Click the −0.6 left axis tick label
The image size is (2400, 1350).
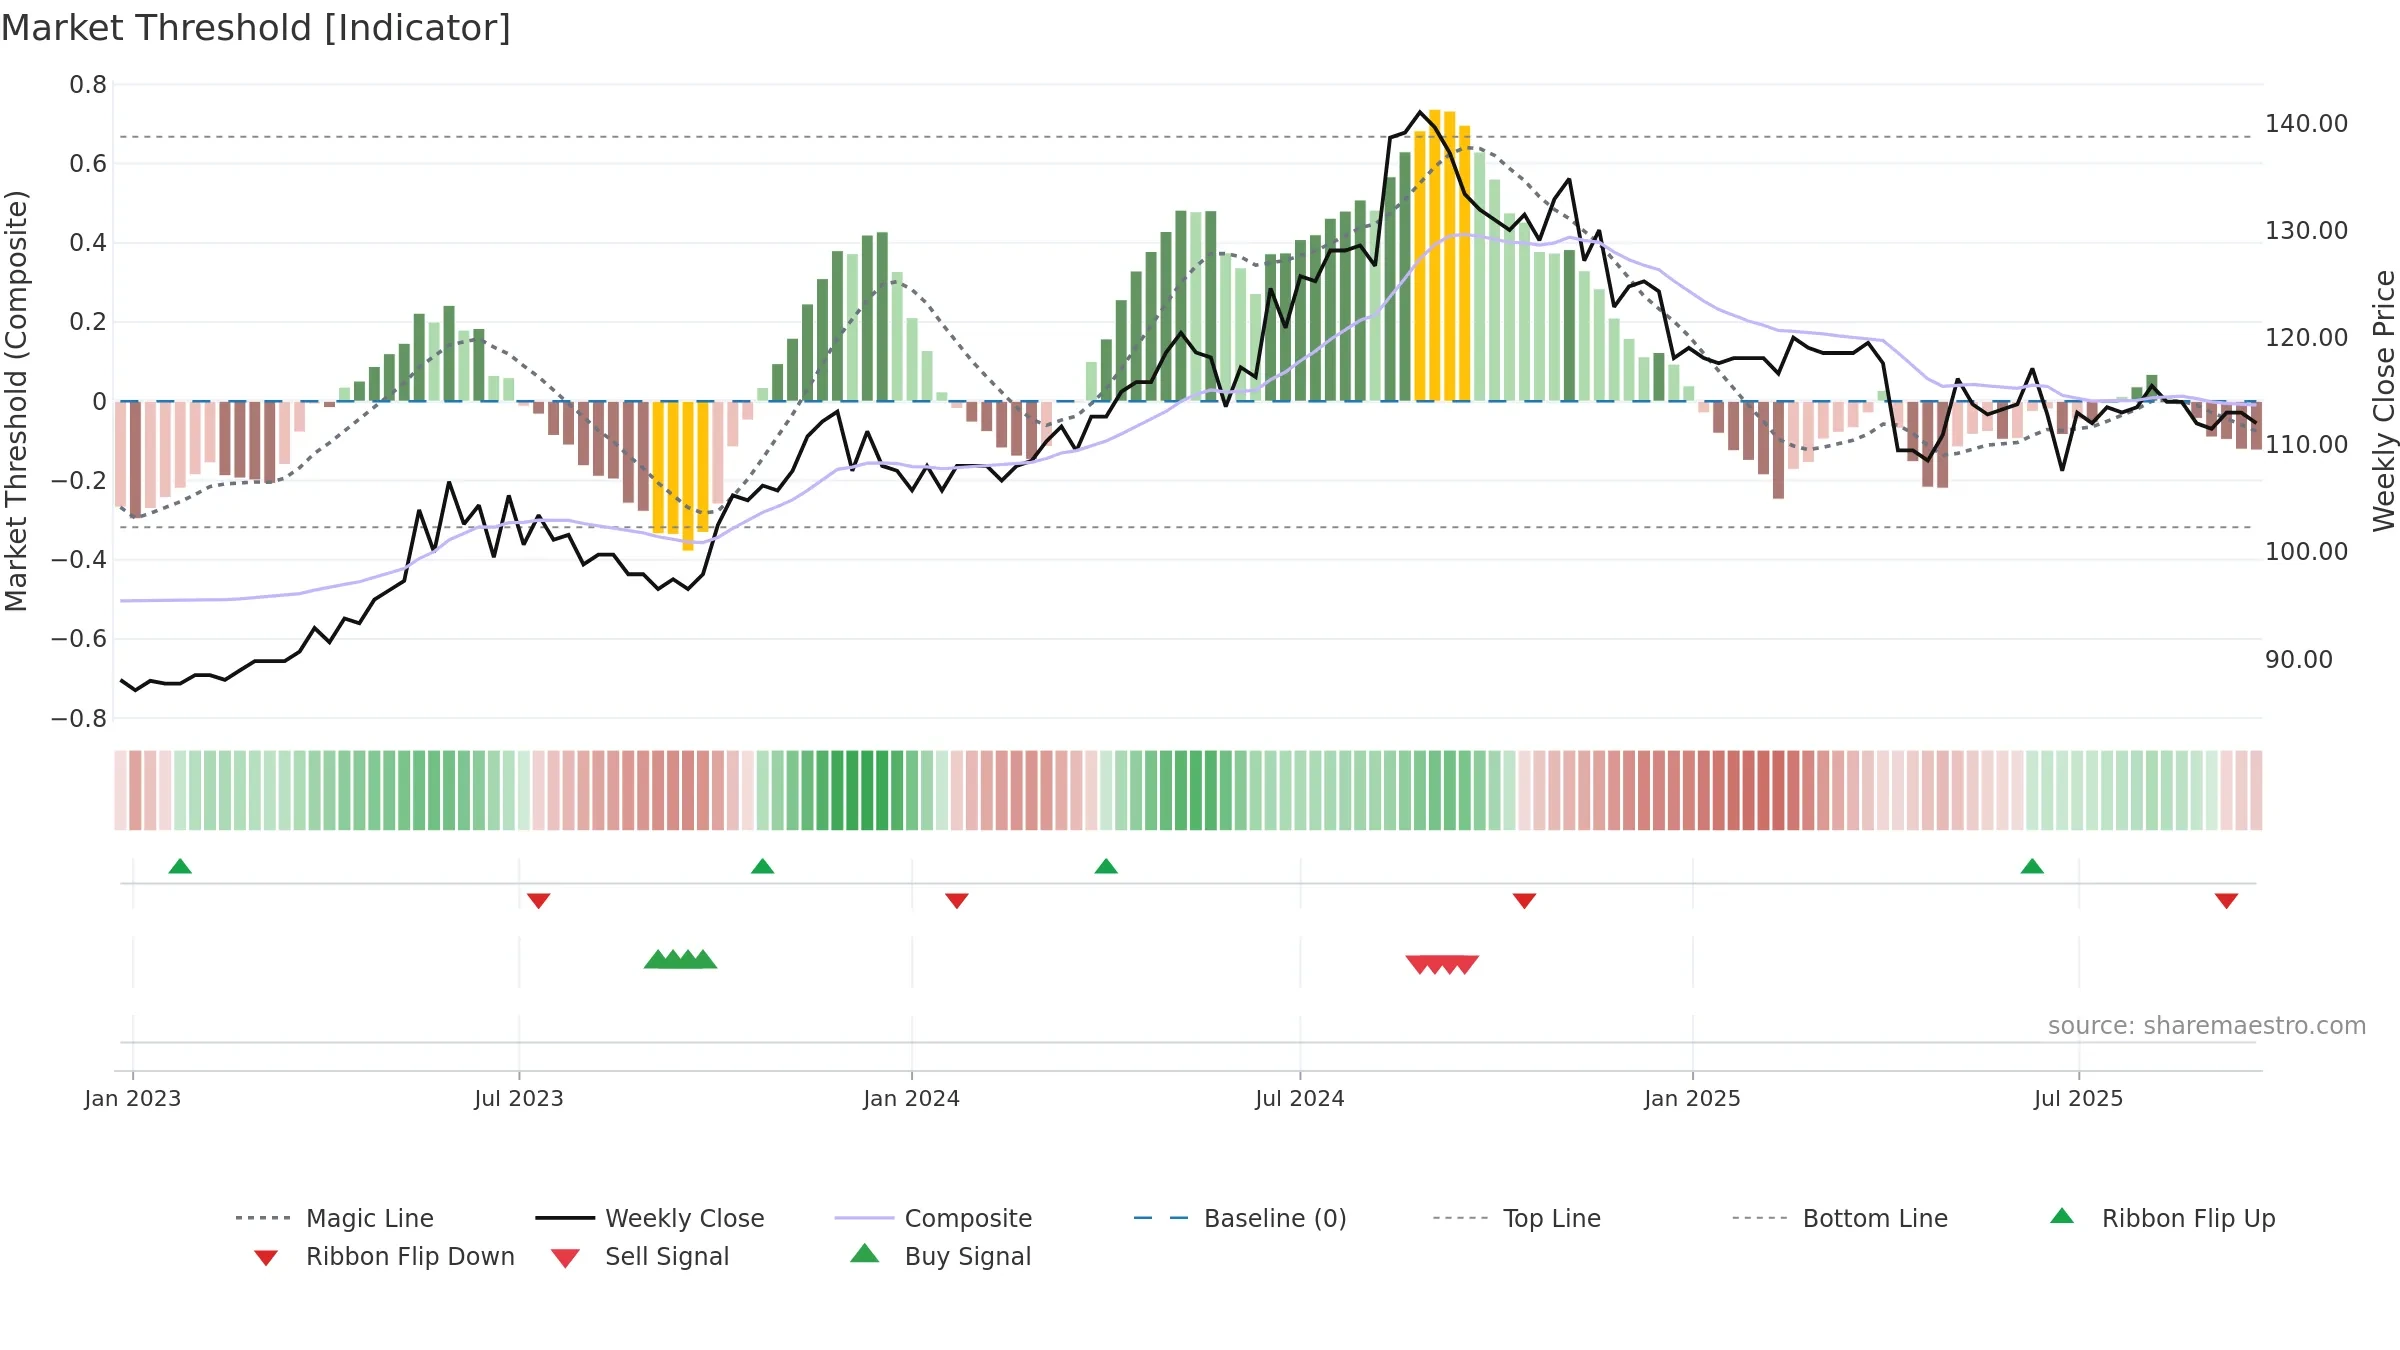tap(79, 639)
